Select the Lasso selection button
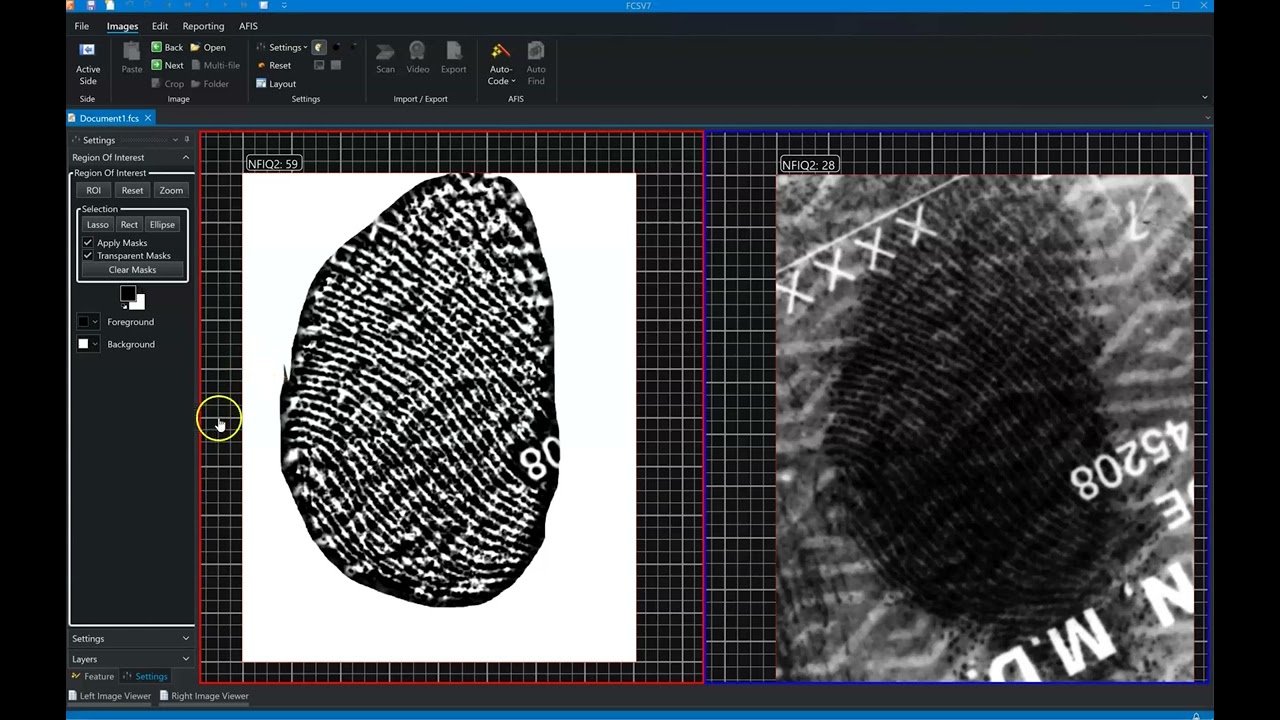Screen dimensions: 1280x720 [x=97, y=225]
